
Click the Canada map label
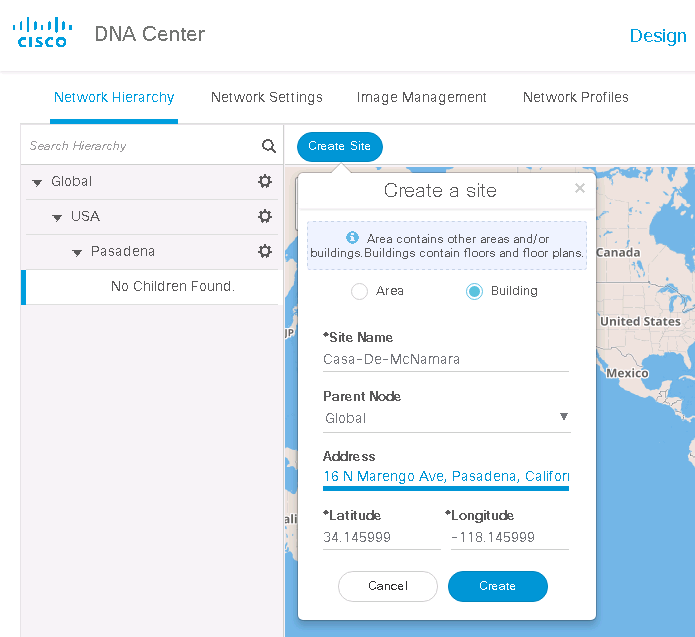click(x=618, y=253)
